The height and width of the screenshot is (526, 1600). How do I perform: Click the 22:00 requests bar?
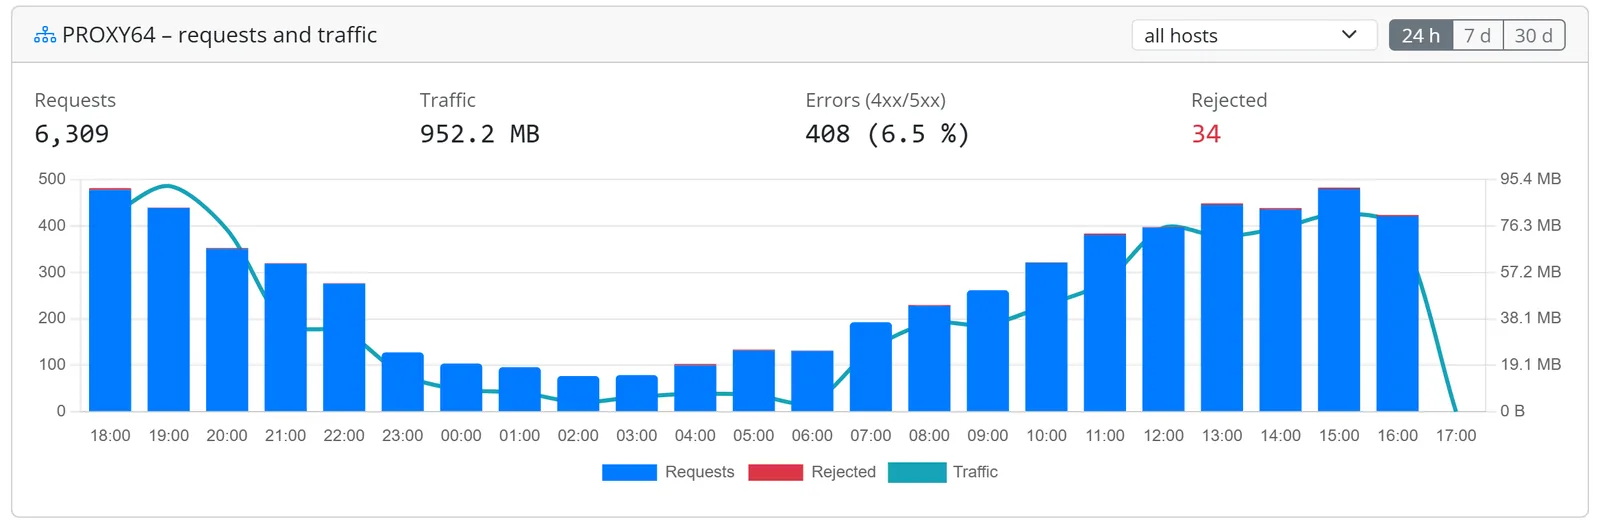[x=344, y=347]
